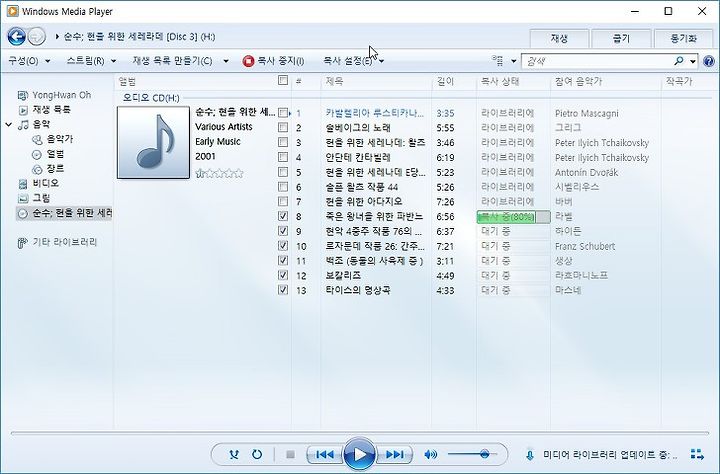720x474 pixels.
Task: Expand the search box dropdown arrow
Action: coord(692,61)
